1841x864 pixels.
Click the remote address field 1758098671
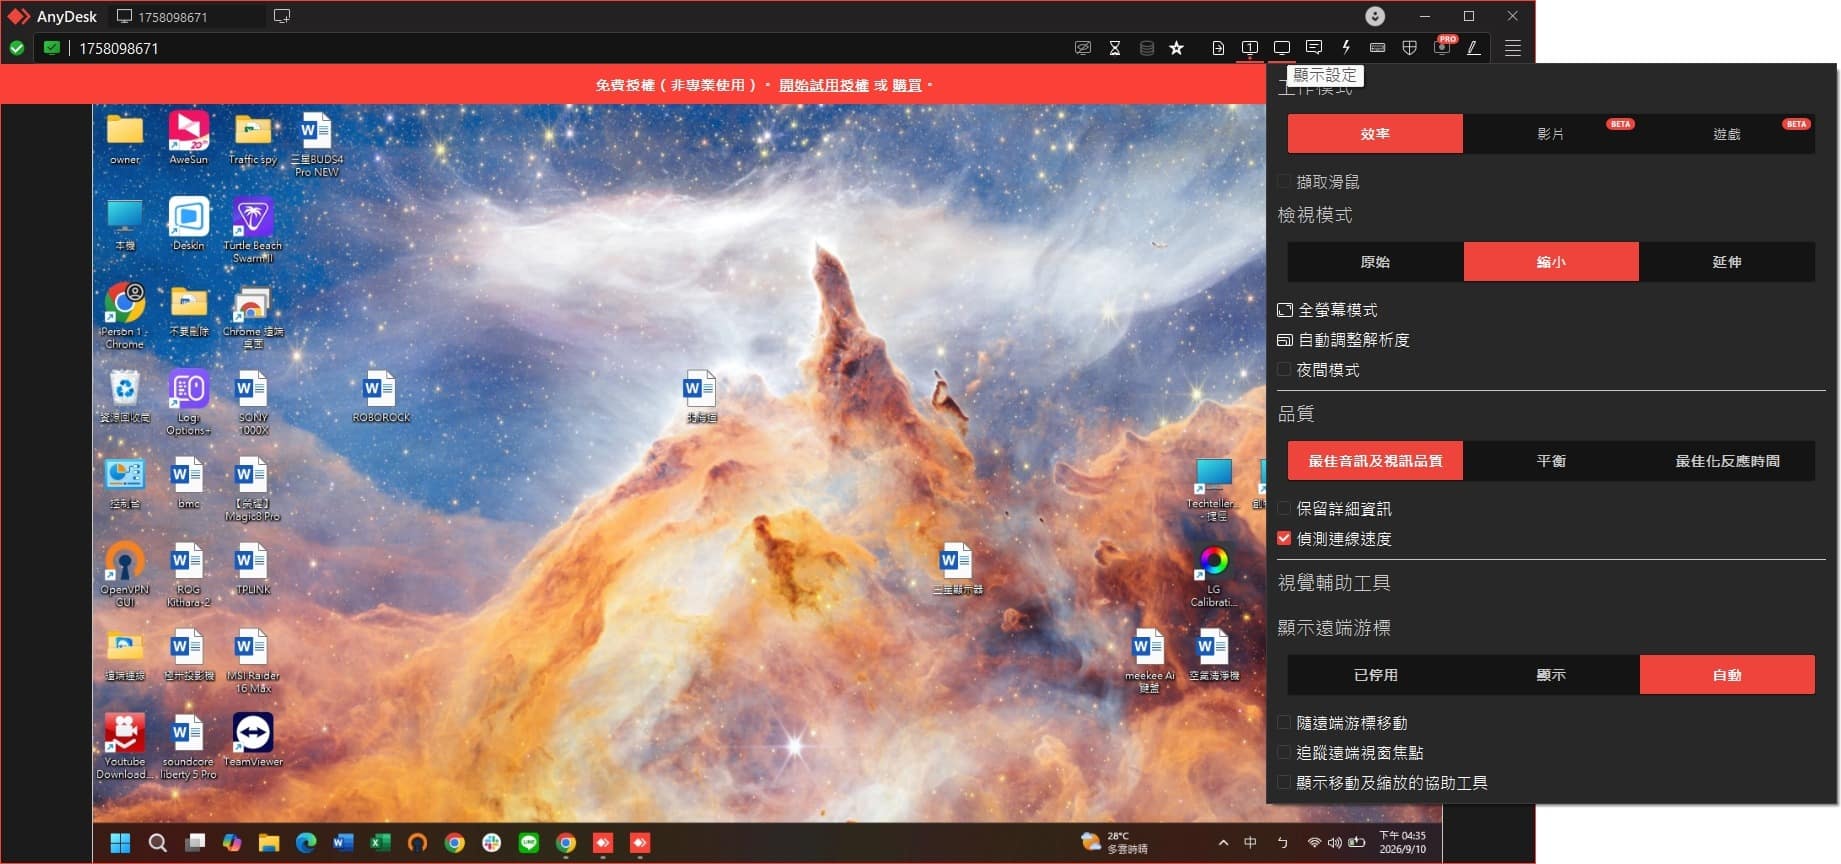(x=560, y=48)
